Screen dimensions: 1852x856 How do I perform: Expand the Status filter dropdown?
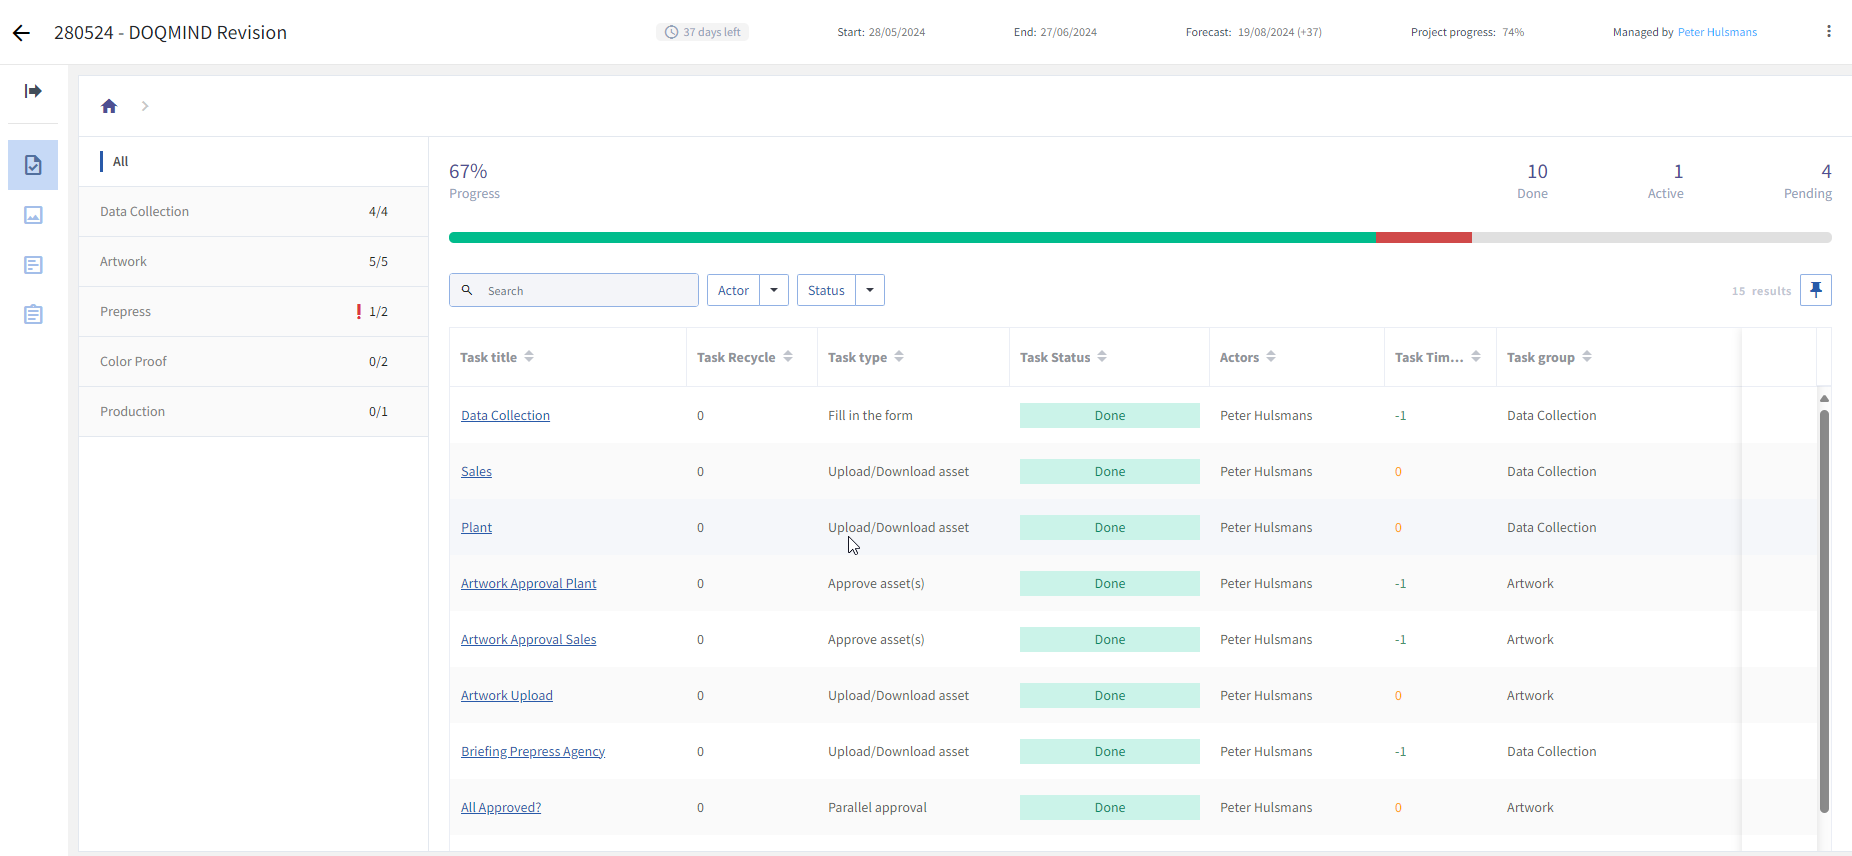click(870, 290)
